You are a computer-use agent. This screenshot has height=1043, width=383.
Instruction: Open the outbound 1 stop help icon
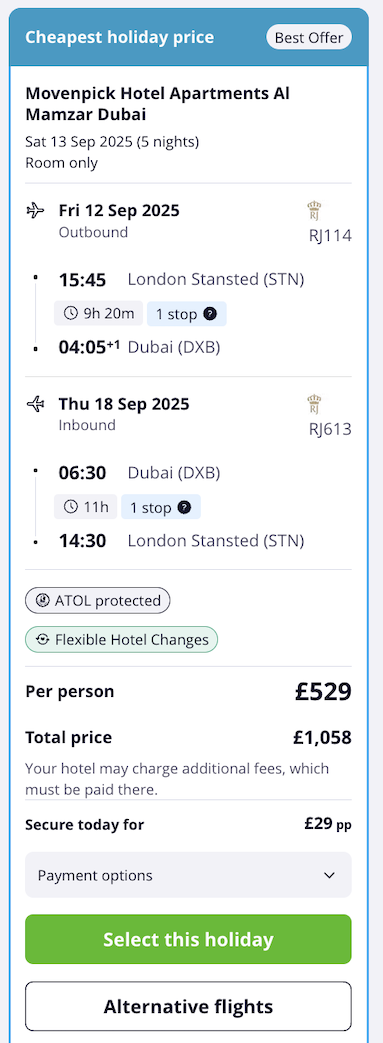tap(210, 314)
